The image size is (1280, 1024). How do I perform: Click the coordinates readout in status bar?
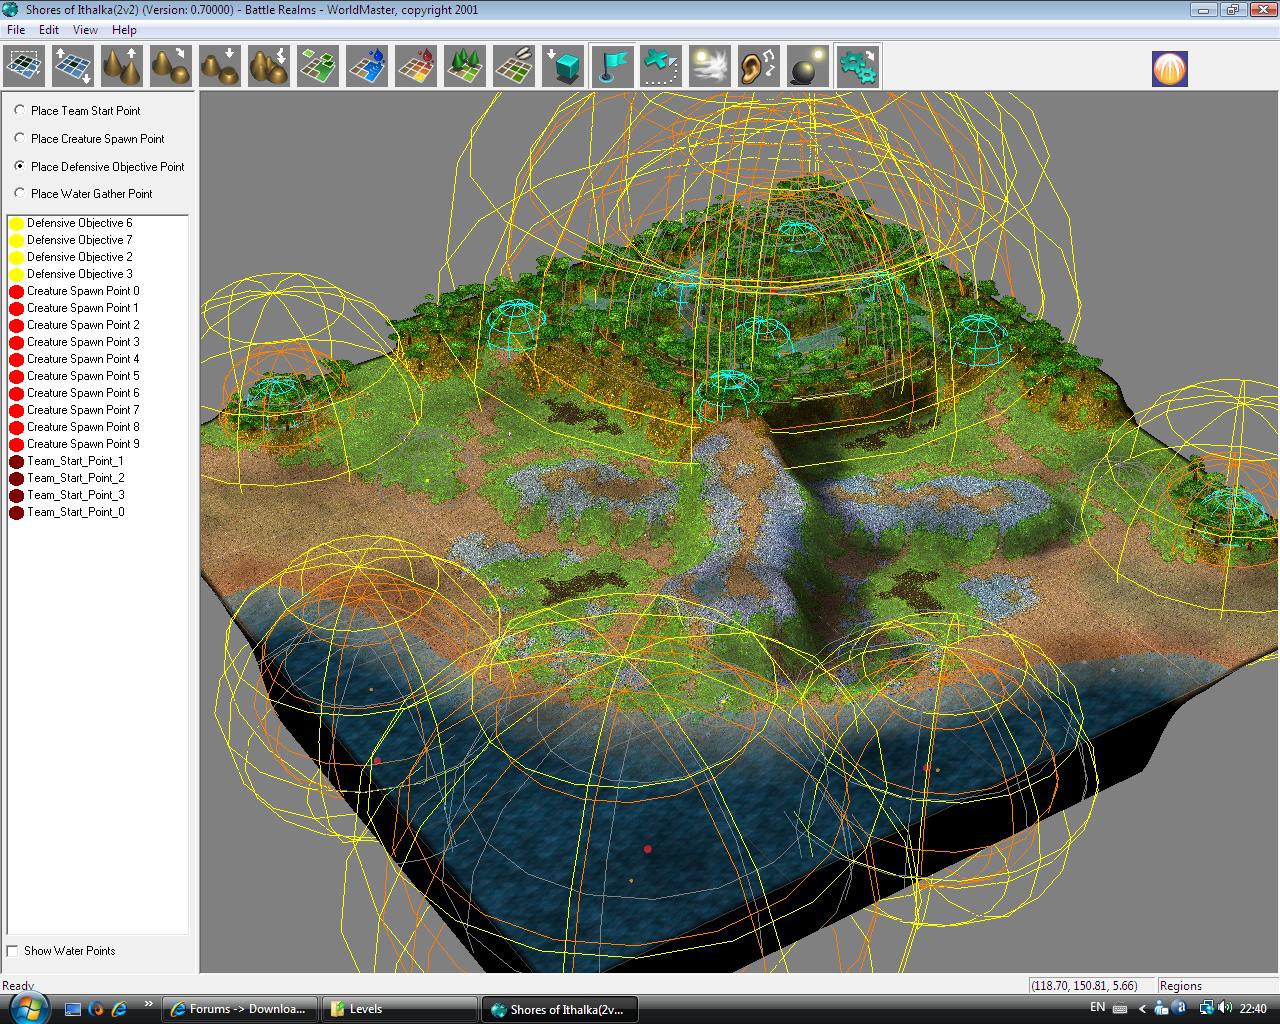(1091, 985)
